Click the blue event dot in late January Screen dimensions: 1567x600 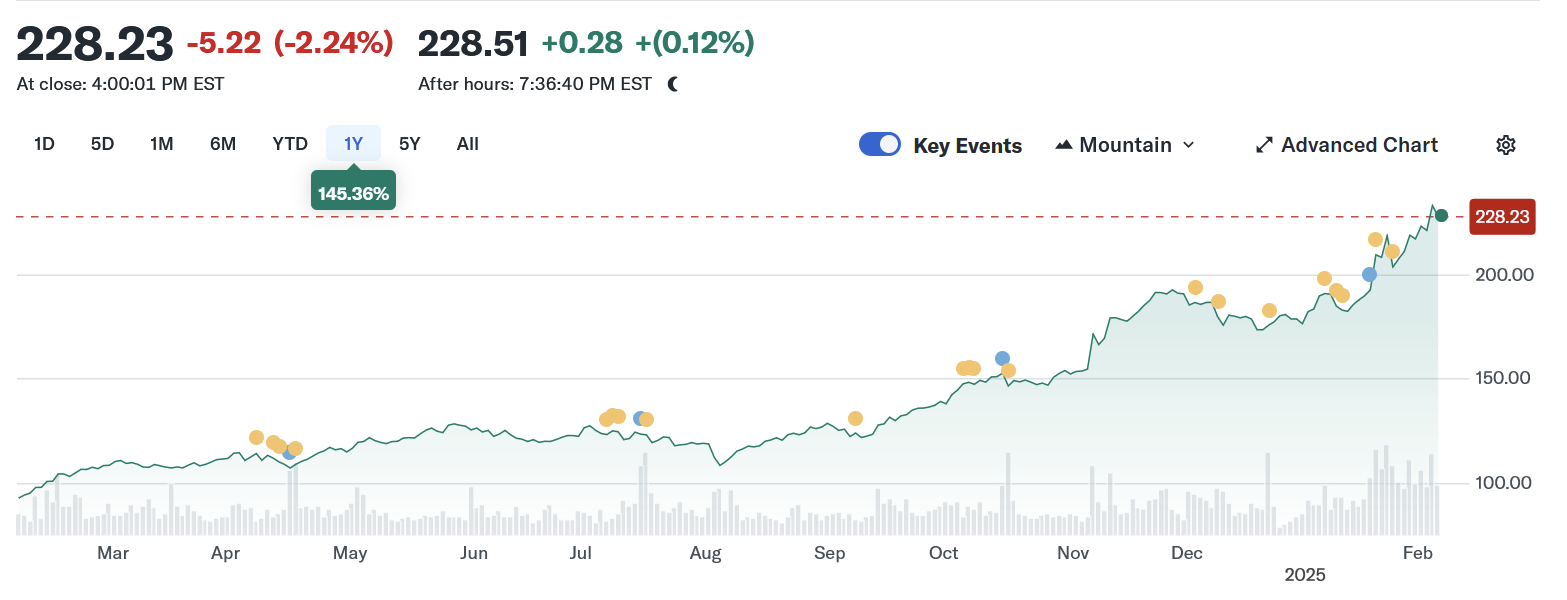1369,274
